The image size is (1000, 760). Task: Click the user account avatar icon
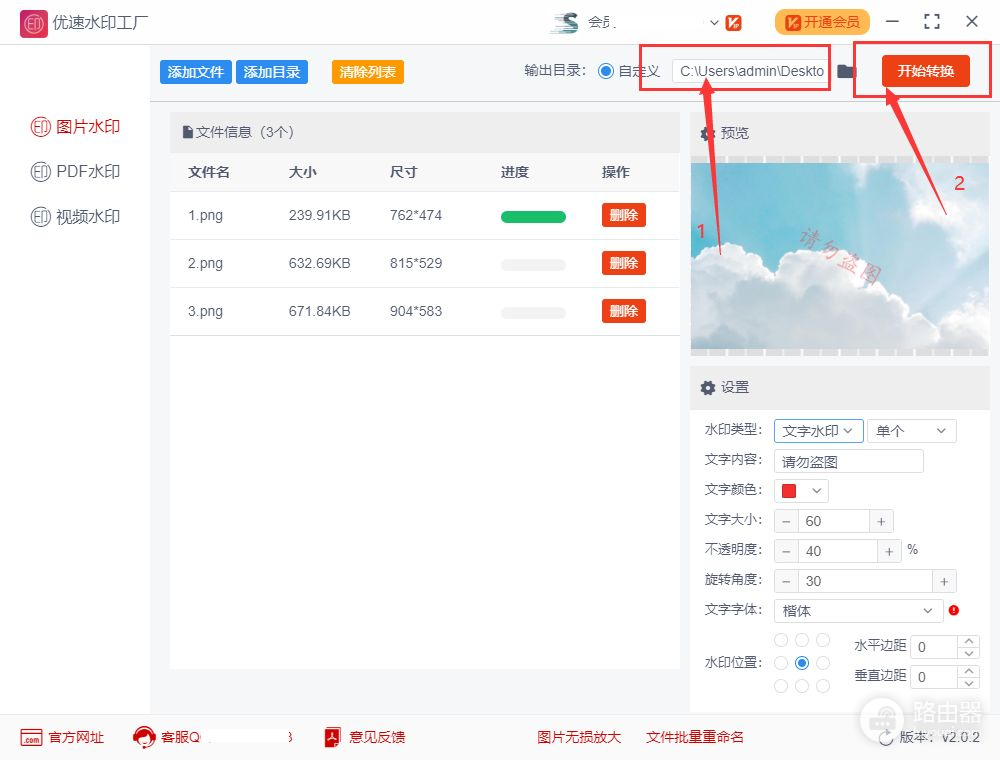(x=565, y=22)
